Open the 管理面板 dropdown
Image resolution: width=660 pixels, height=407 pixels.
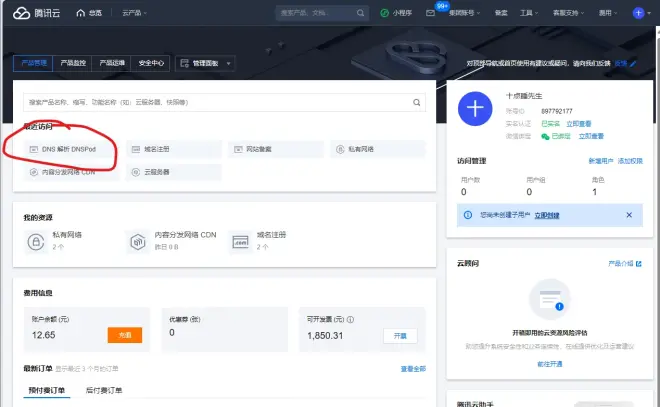tap(205, 63)
